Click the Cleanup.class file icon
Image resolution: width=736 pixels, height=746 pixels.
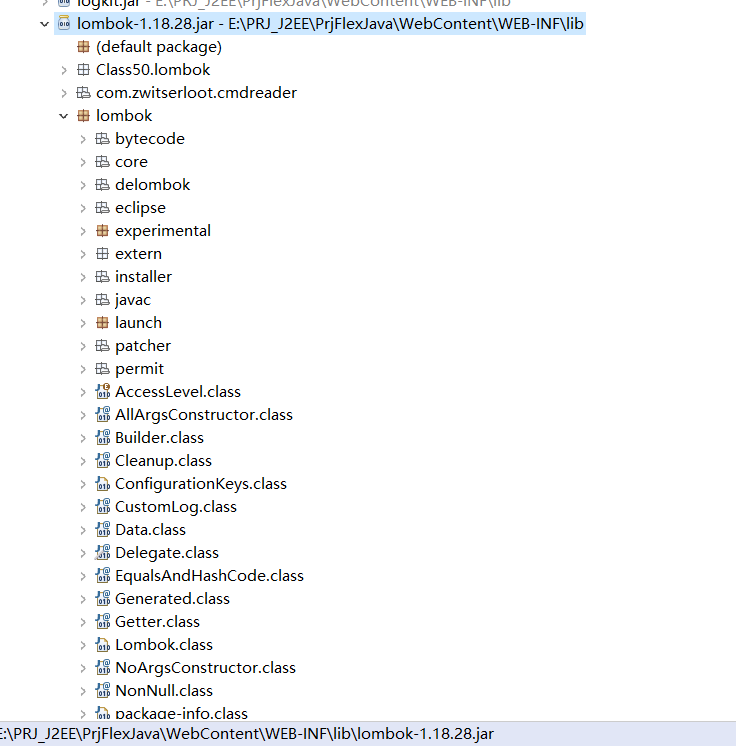(103, 460)
